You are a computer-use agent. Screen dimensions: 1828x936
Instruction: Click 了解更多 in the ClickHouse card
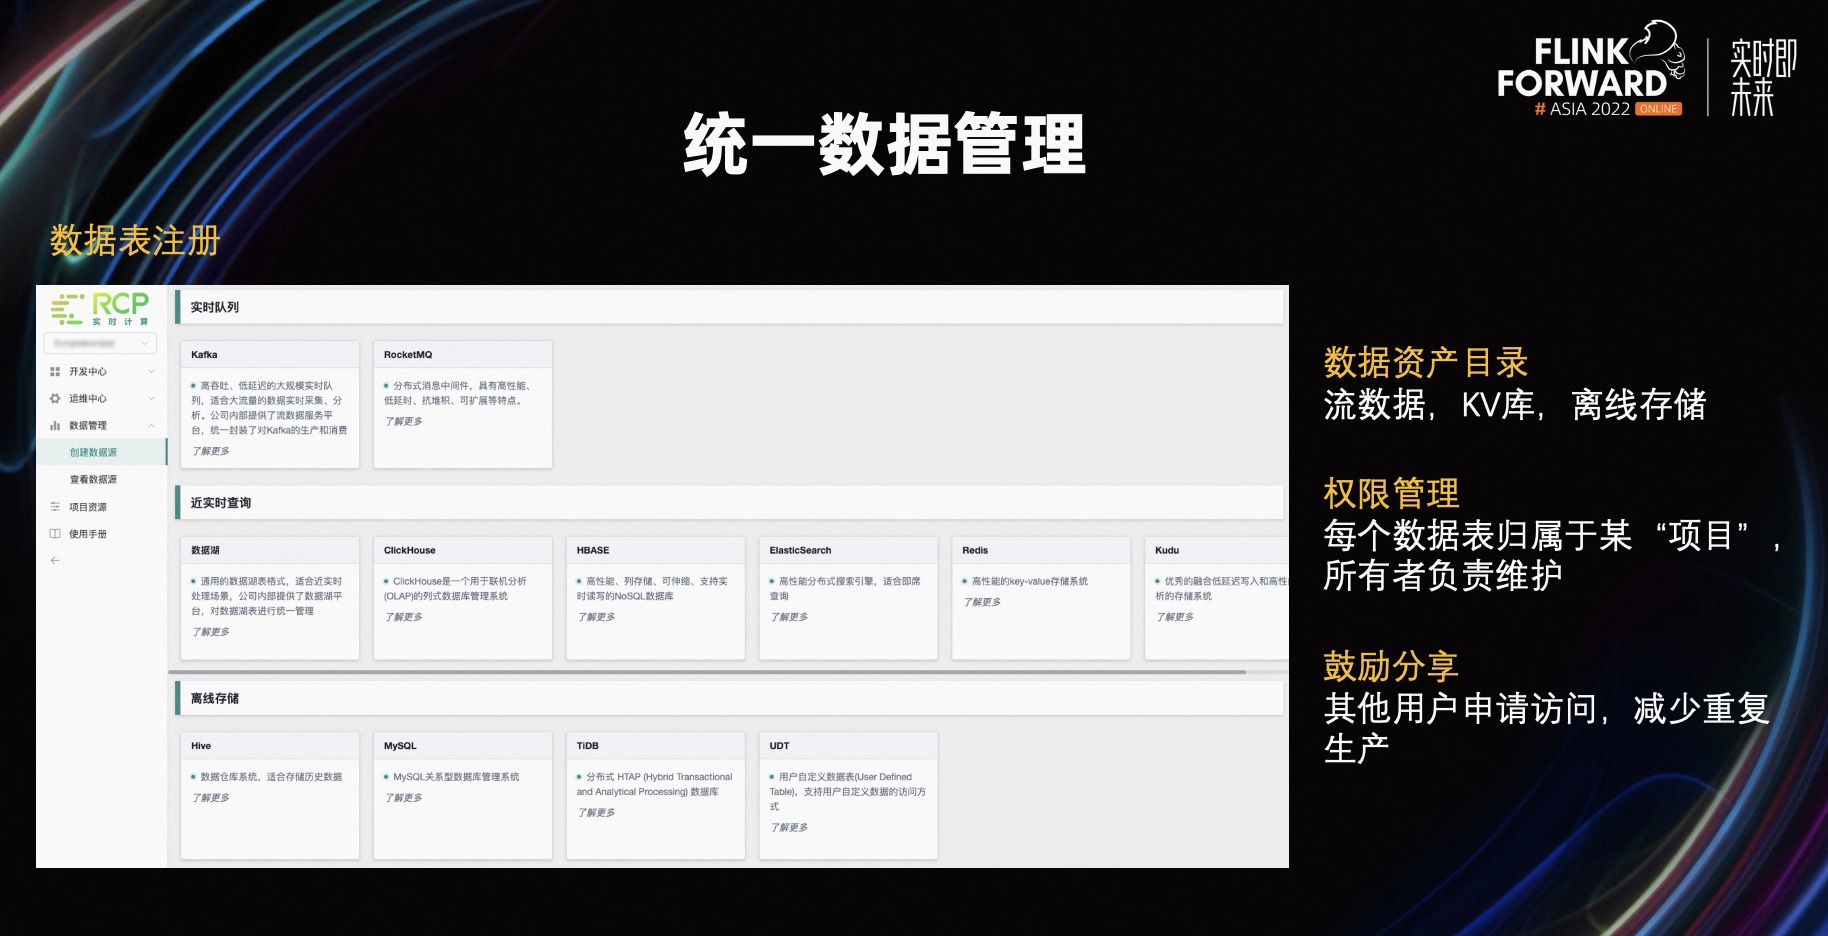pos(404,618)
